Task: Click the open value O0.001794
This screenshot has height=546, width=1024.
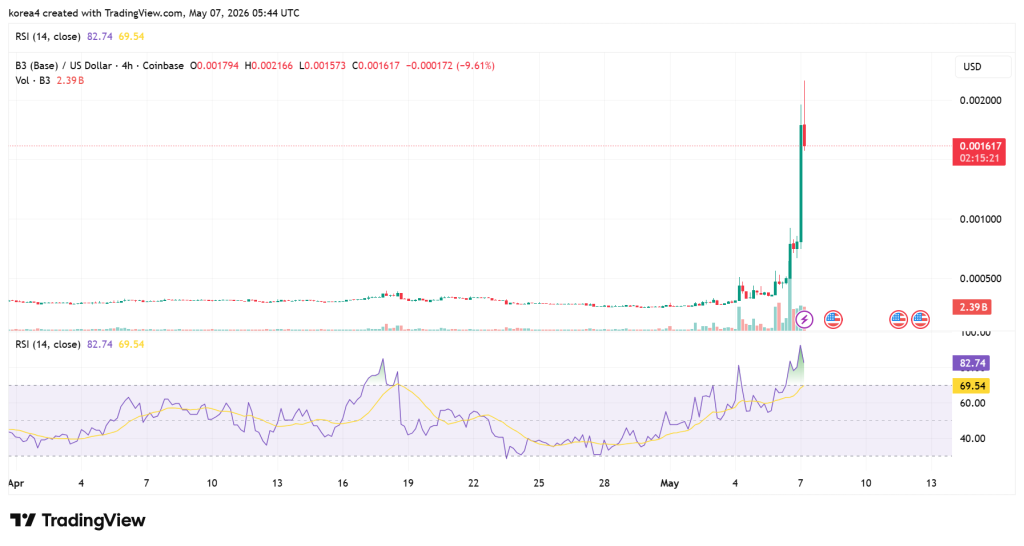Action: coord(216,66)
